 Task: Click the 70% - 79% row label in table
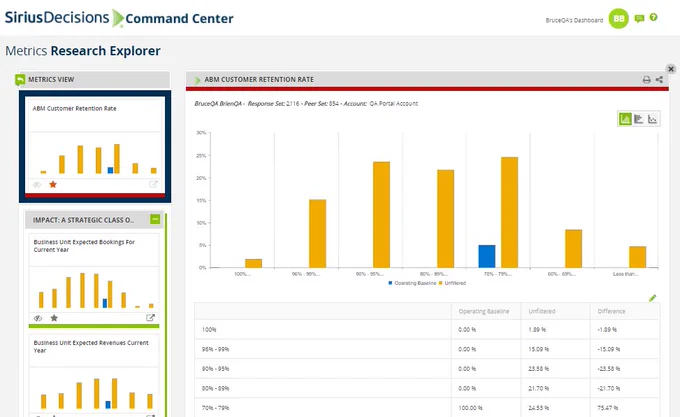tap(216, 408)
